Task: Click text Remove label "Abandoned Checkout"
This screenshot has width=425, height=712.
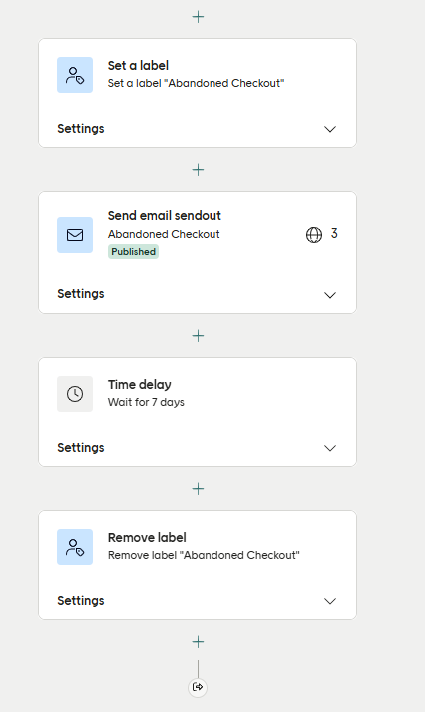Action: click(203, 555)
